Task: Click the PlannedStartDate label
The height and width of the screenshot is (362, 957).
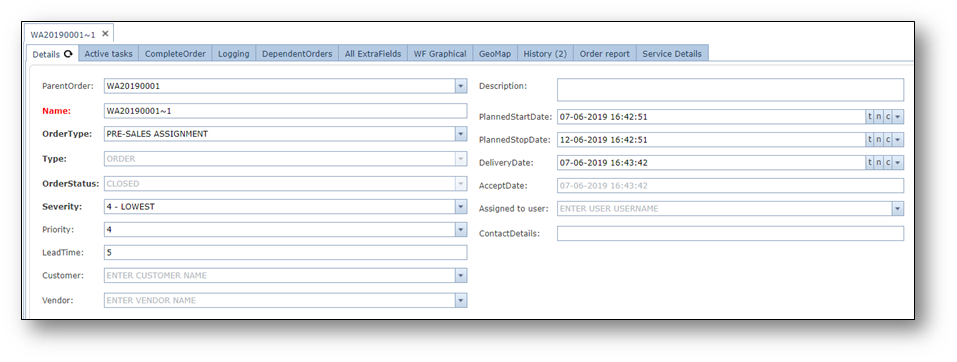Action: 515,117
